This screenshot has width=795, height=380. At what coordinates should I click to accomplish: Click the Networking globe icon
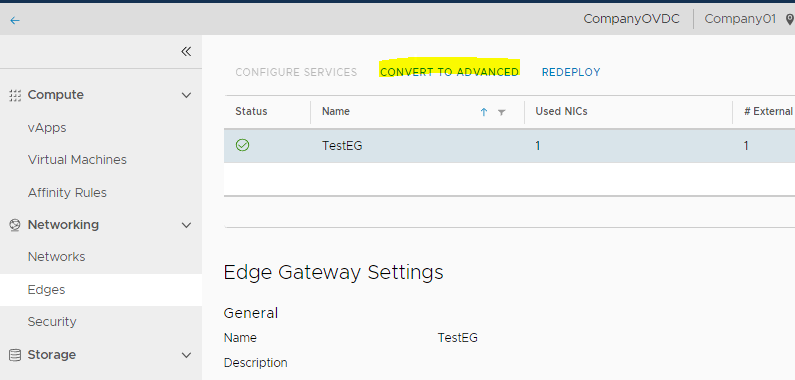point(15,225)
